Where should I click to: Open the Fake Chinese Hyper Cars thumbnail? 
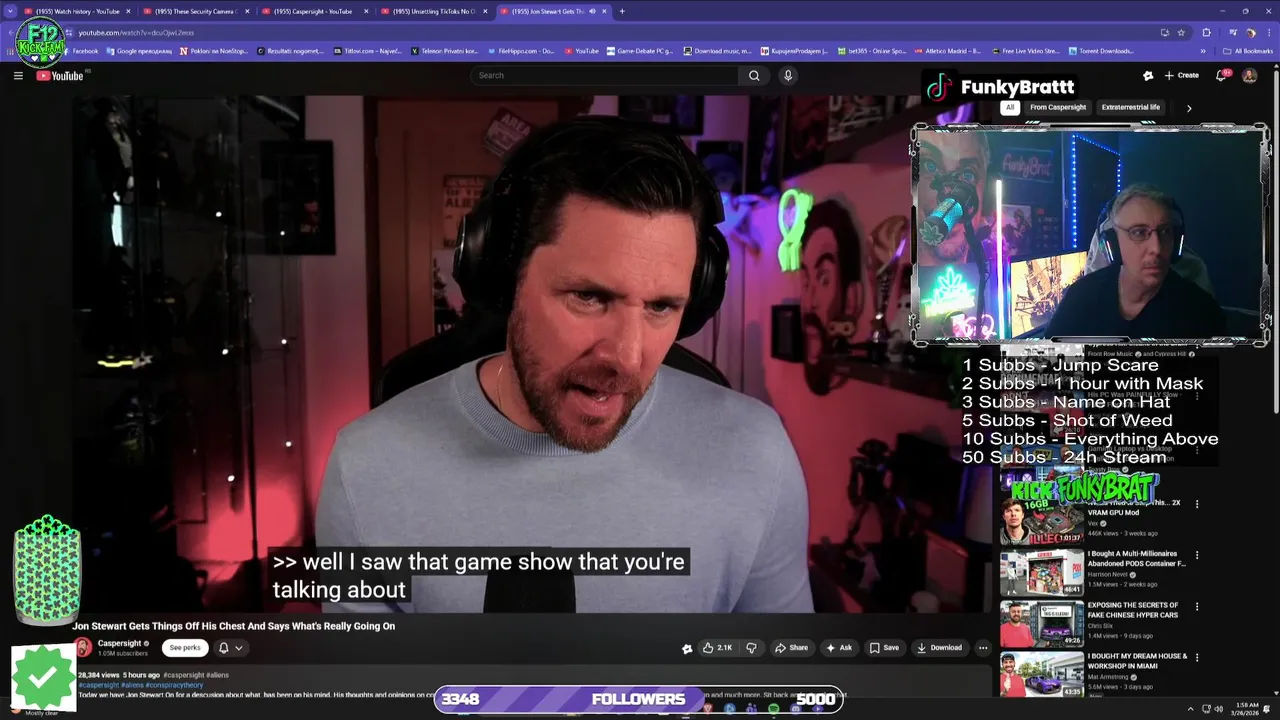1041,624
